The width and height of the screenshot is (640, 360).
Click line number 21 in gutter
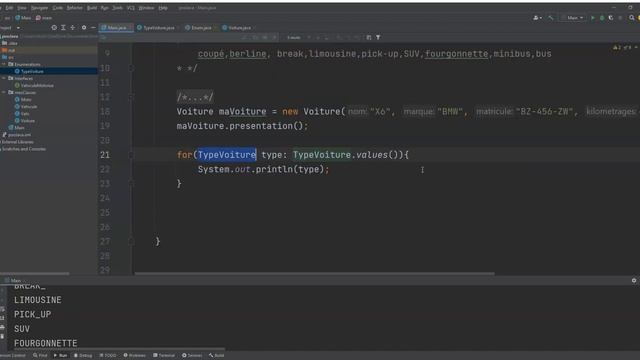click(x=105, y=155)
